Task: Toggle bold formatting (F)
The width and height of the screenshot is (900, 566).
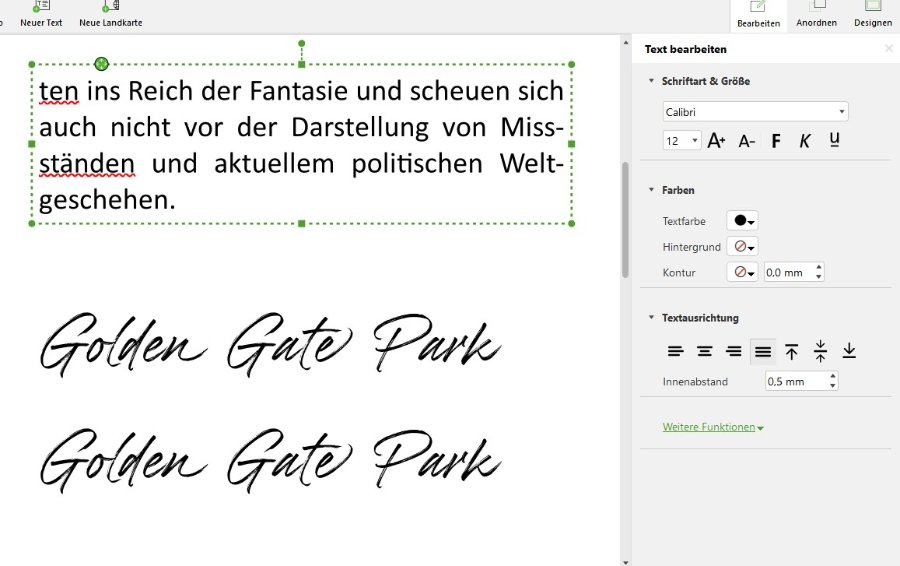Action: click(776, 141)
